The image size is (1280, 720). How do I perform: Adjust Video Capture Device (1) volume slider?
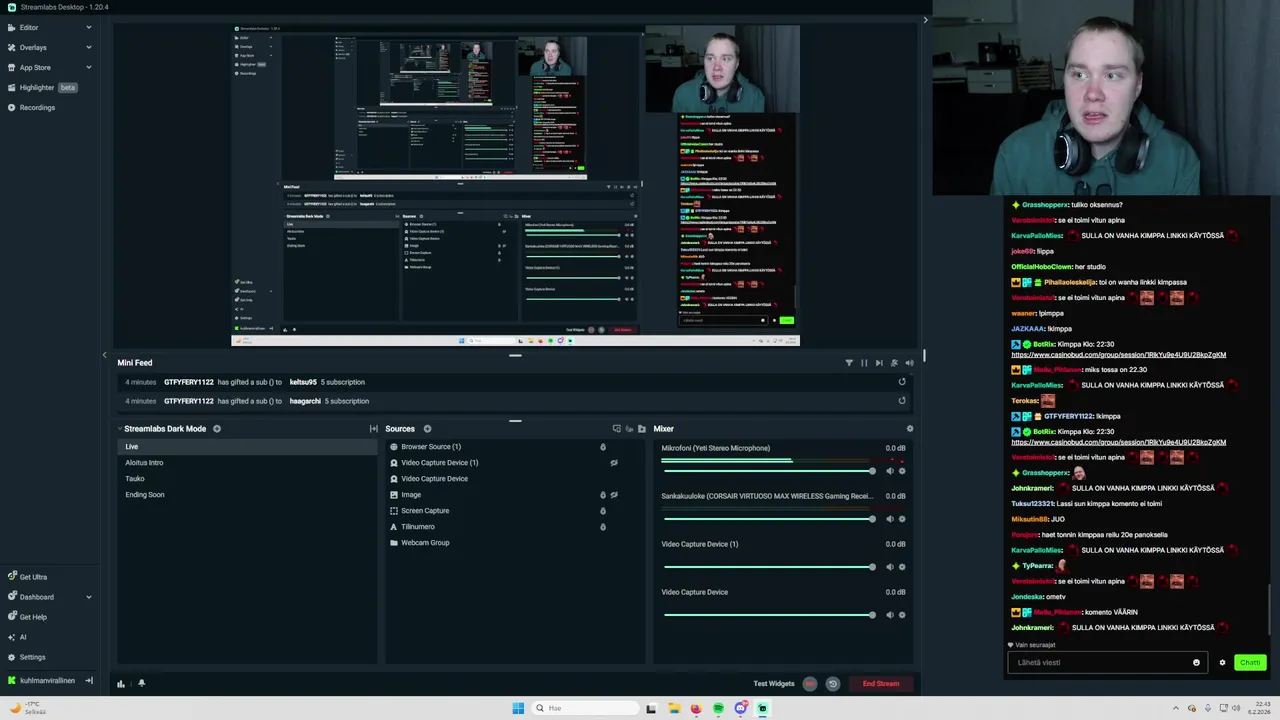click(x=768, y=567)
